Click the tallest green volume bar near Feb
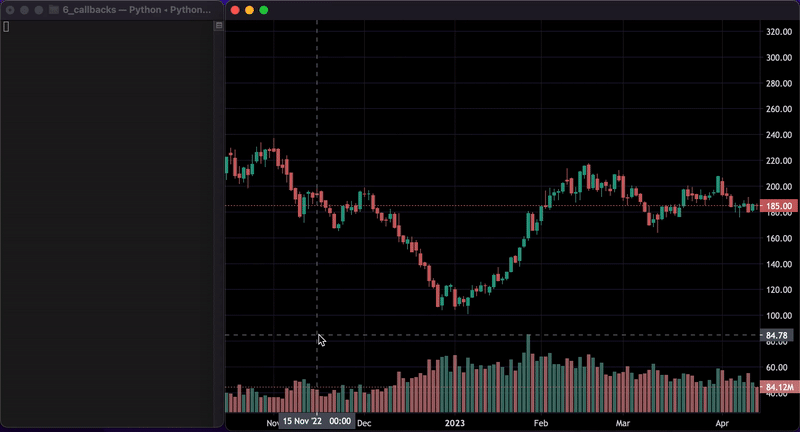 (528, 375)
